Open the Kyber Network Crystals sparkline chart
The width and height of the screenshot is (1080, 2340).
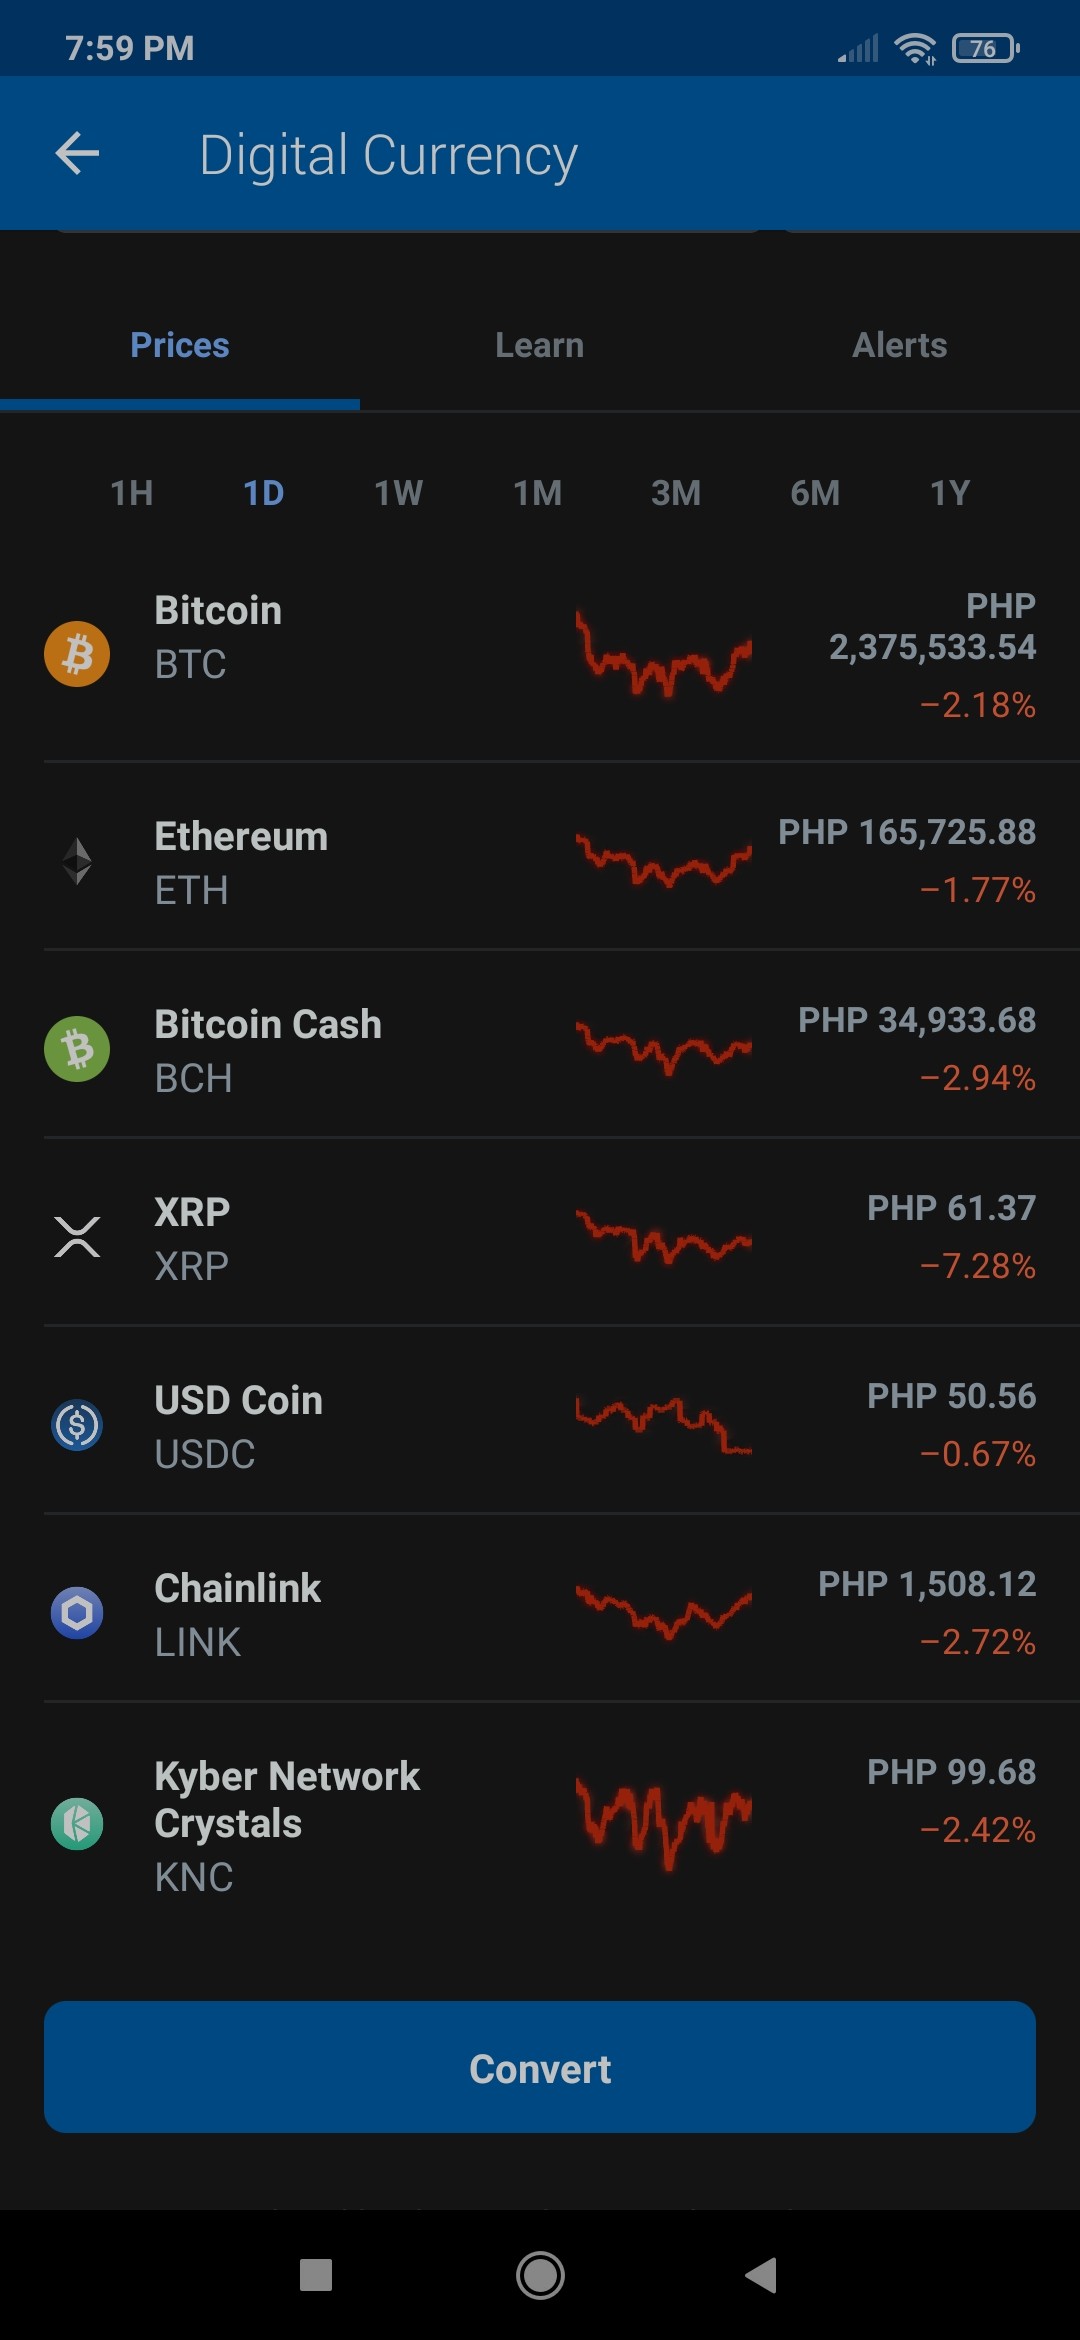click(x=663, y=1824)
